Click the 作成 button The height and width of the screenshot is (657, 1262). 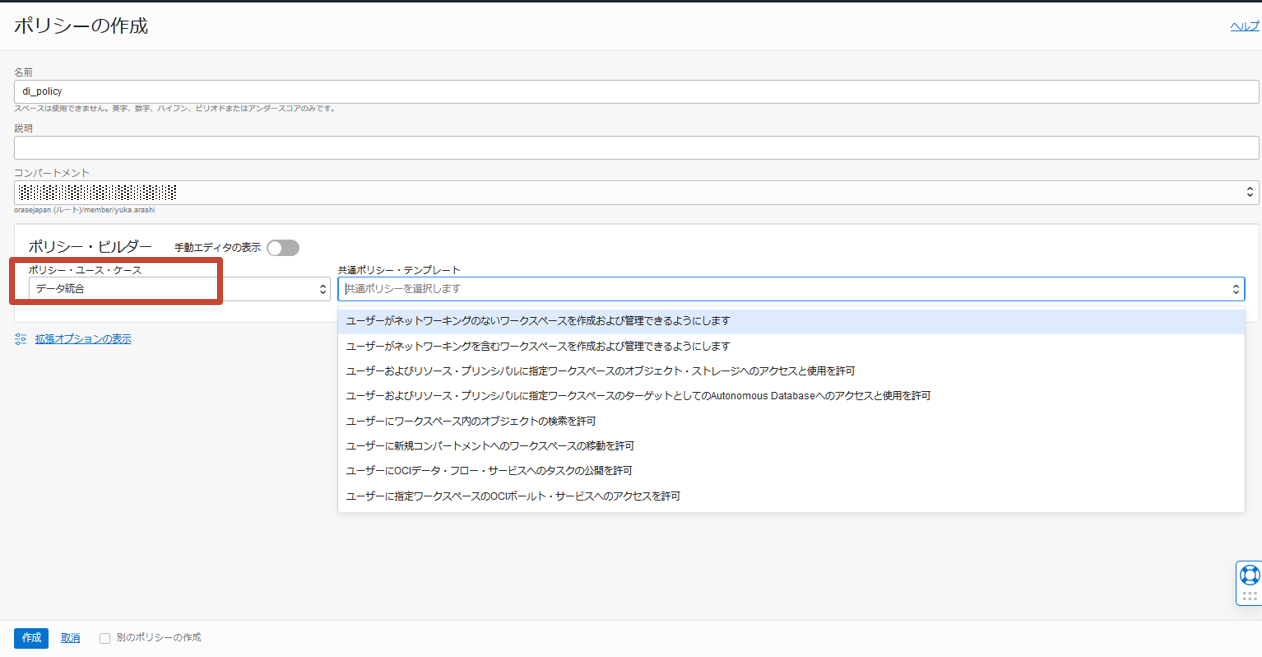tap(31, 638)
